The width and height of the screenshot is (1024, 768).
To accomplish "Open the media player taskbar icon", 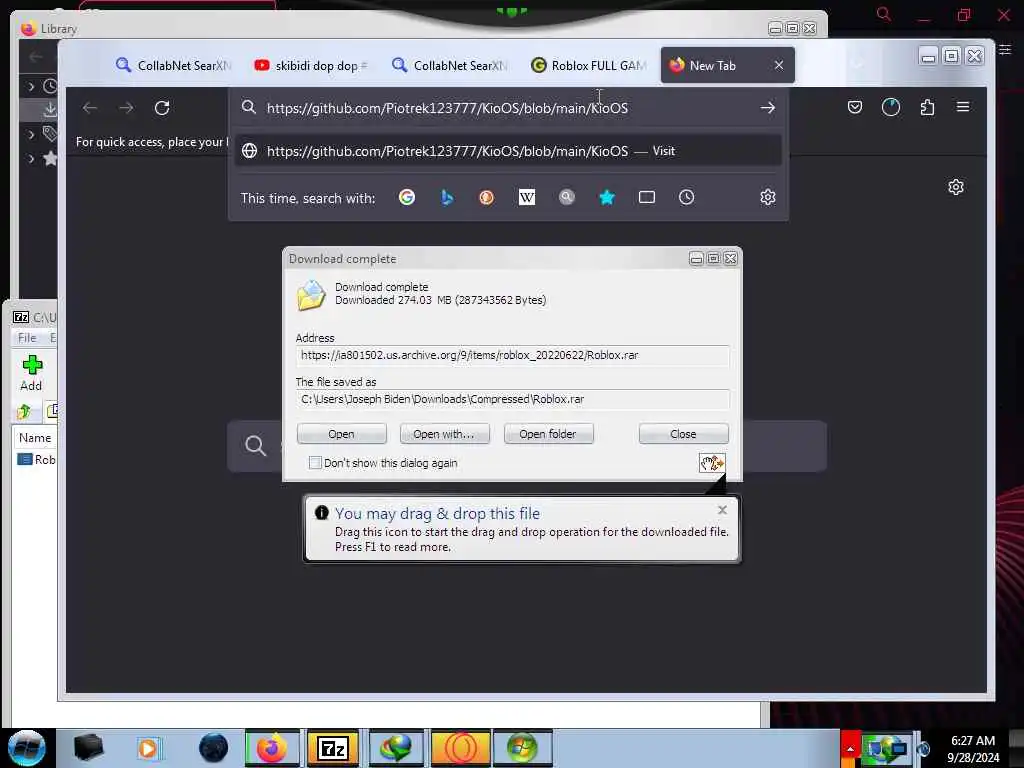I will click(x=148, y=748).
